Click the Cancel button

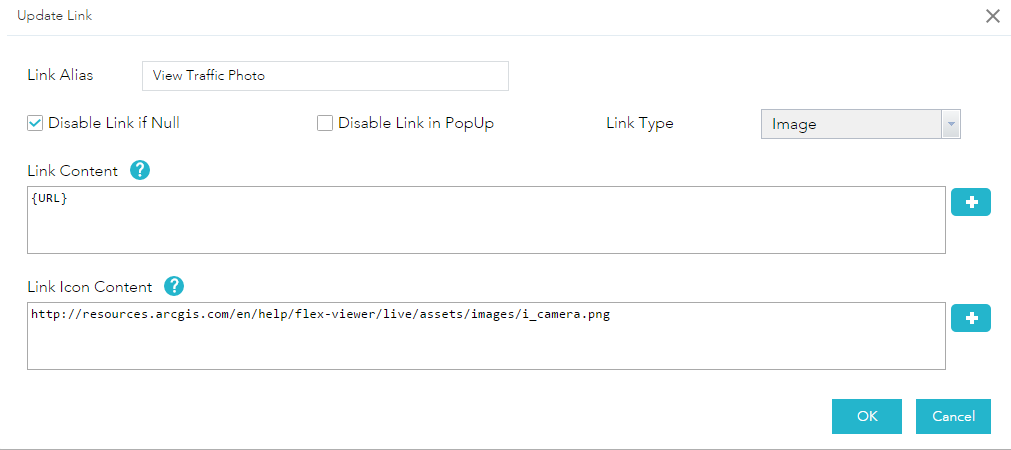(953, 416)
